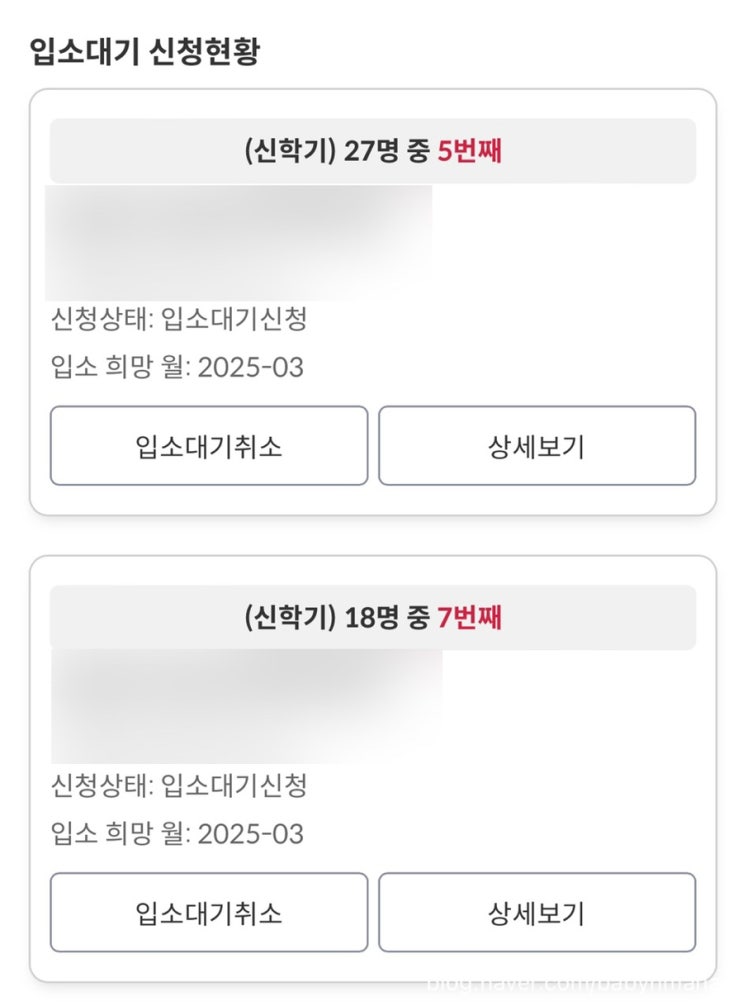743x1006 pixels.
Task: Click the (신학기) label in the 18명 banner
Action: coord(289,617)
